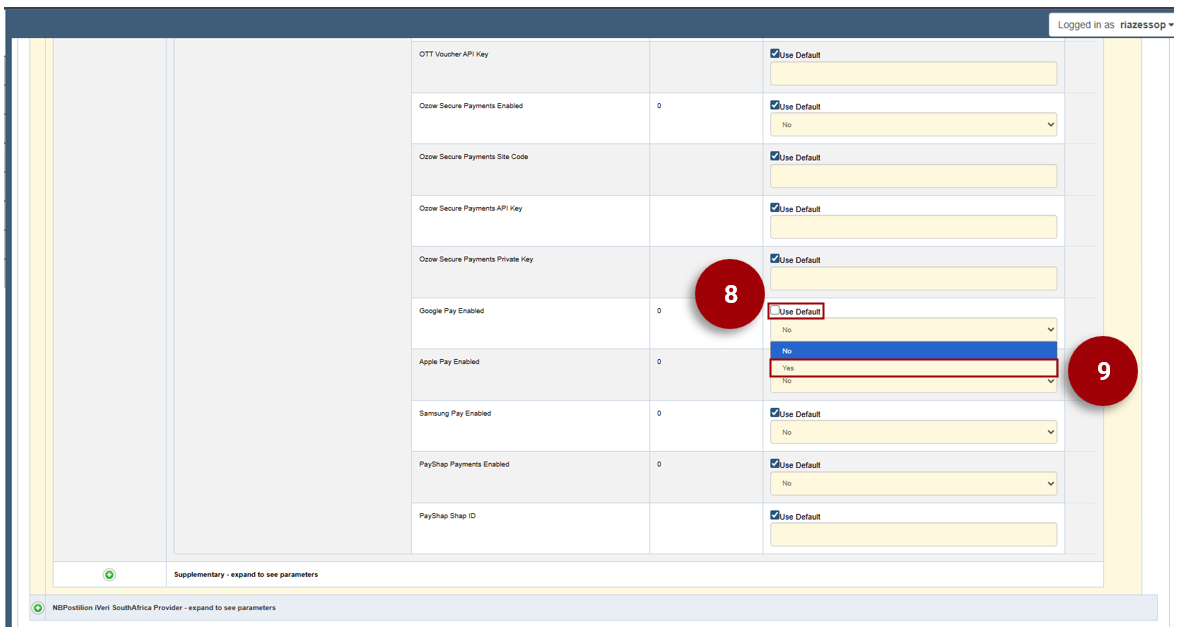Toggle Use Default for Ozow Secure Payments Site Code
Screen dimensions: 1183x637
(775, 157)
